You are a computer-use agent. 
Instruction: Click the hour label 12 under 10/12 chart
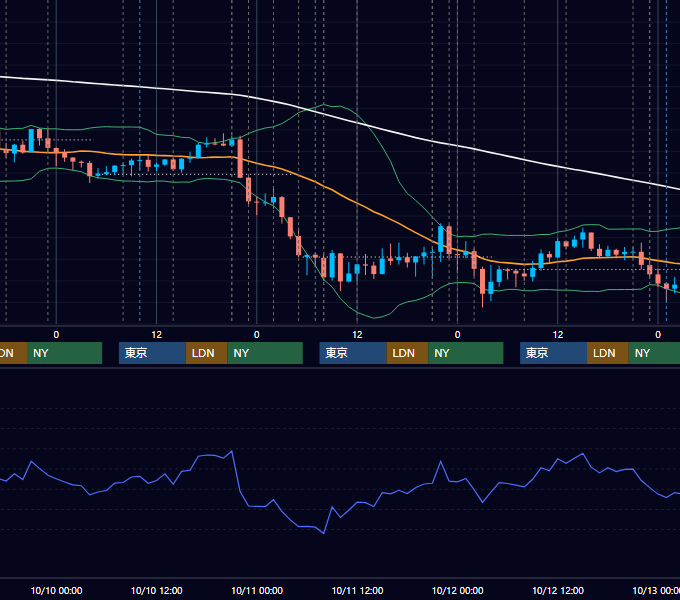[558, 335]
